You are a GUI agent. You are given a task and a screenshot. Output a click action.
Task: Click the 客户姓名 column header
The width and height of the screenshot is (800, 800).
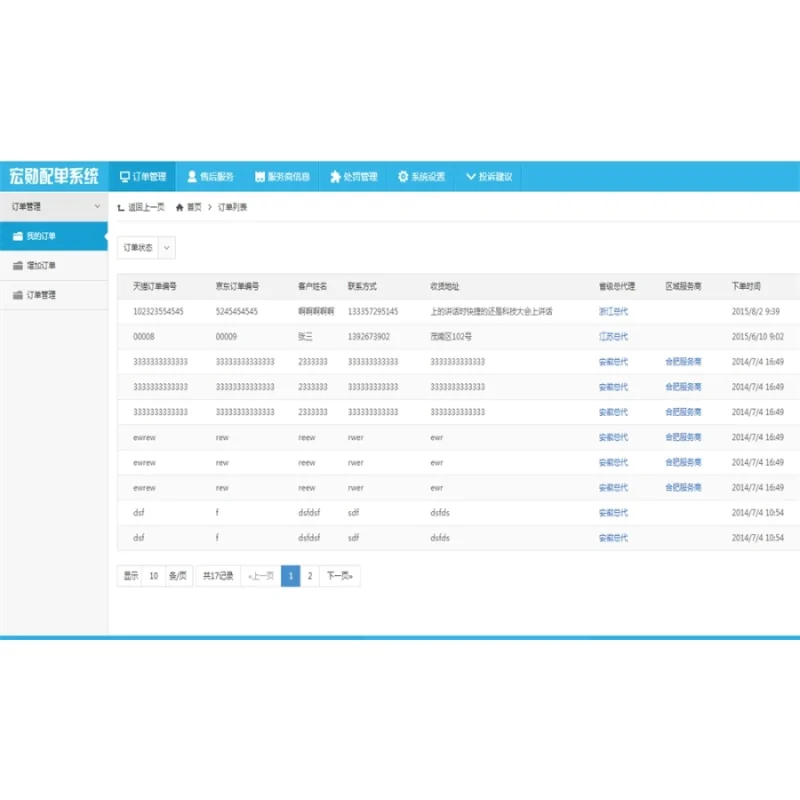(x=312, y=286)
